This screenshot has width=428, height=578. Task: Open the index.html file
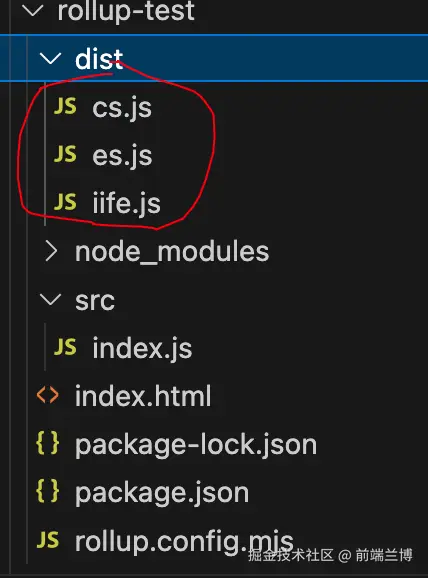[143, 396]
